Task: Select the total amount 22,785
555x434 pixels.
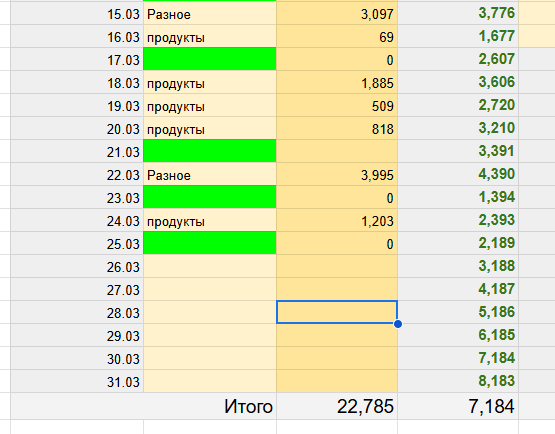Action: point(337,406)
